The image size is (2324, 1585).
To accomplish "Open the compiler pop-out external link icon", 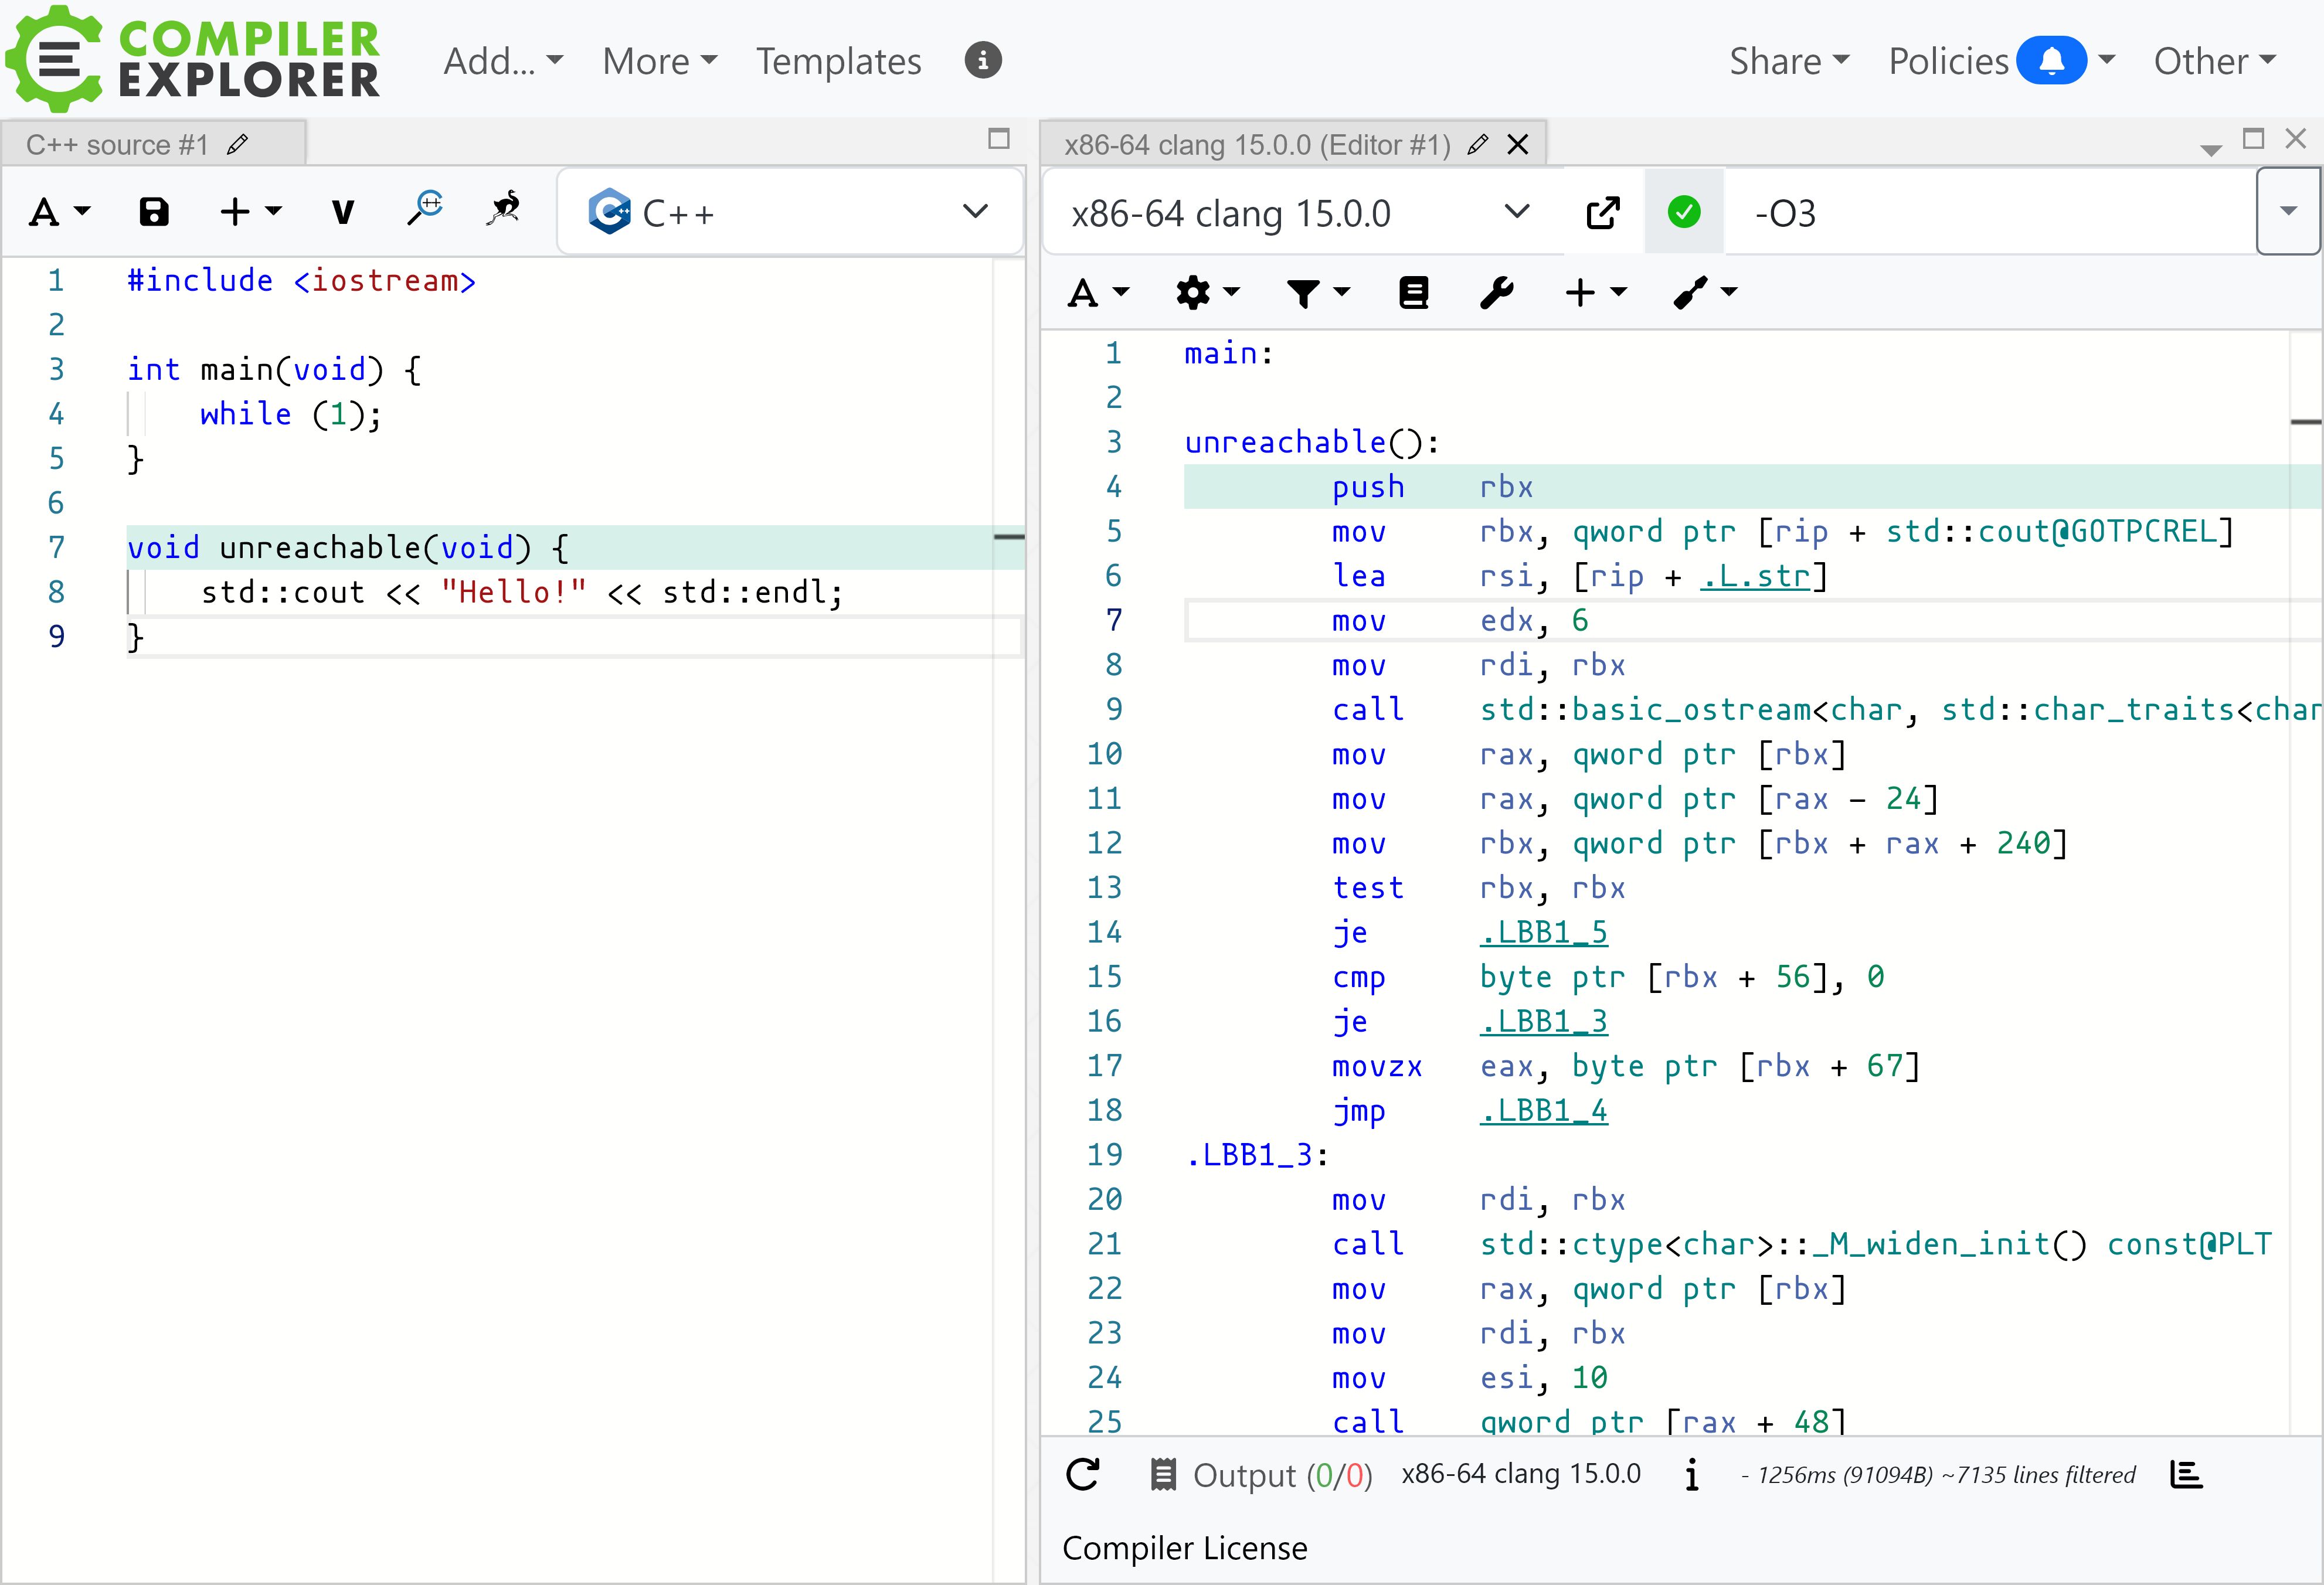I will [1603, 213].
